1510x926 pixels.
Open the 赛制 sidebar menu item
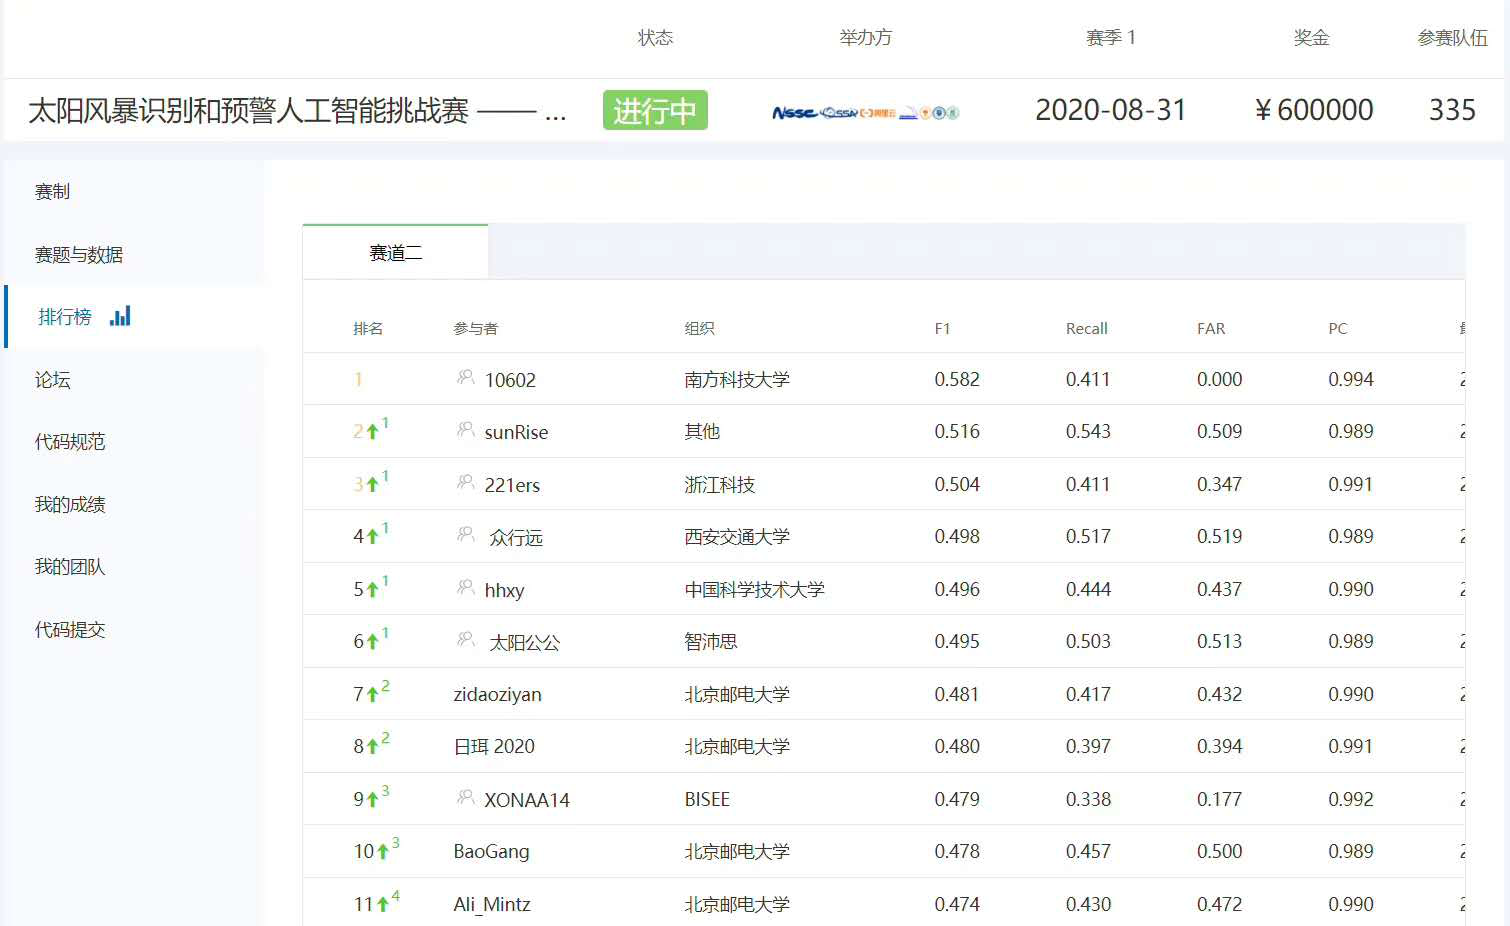pyautogui.click(x=52, y=192)
